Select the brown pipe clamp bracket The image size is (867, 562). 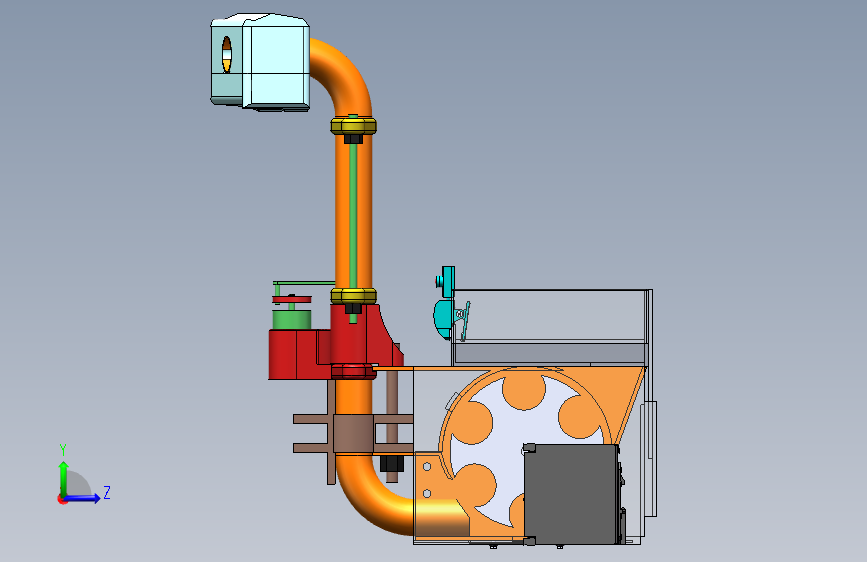(353, 435)
